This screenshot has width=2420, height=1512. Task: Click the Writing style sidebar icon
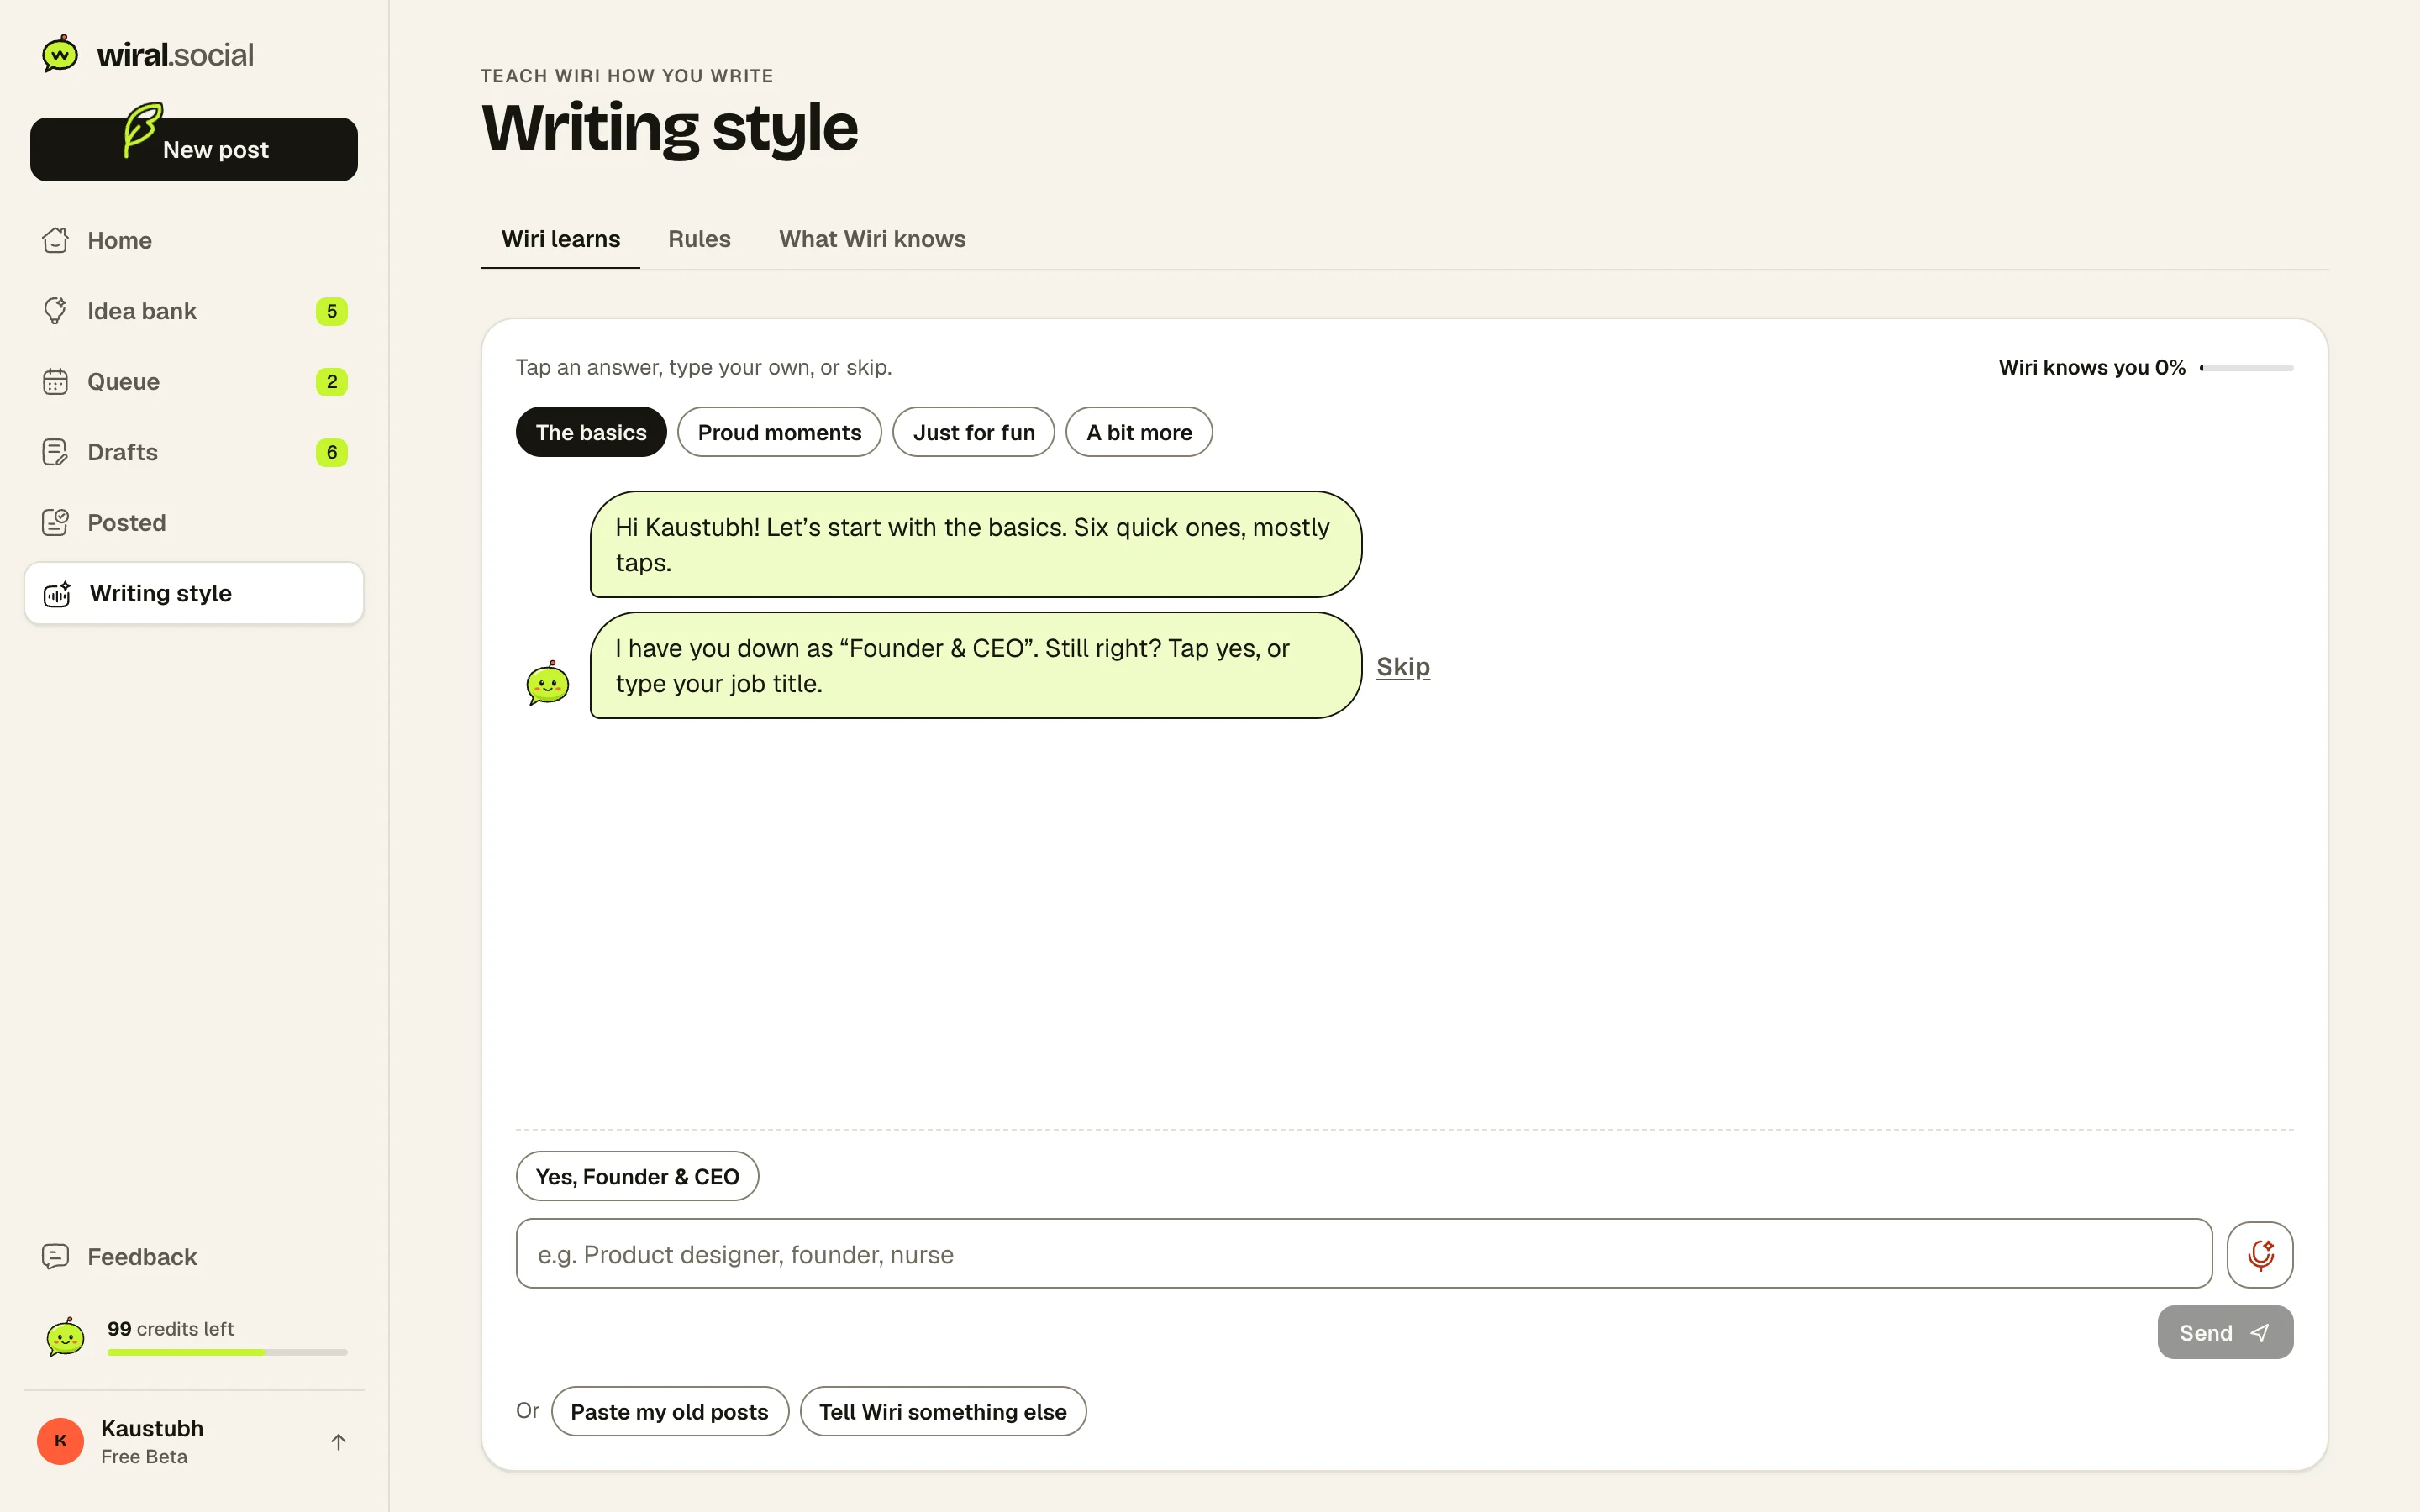click(58, 593)
